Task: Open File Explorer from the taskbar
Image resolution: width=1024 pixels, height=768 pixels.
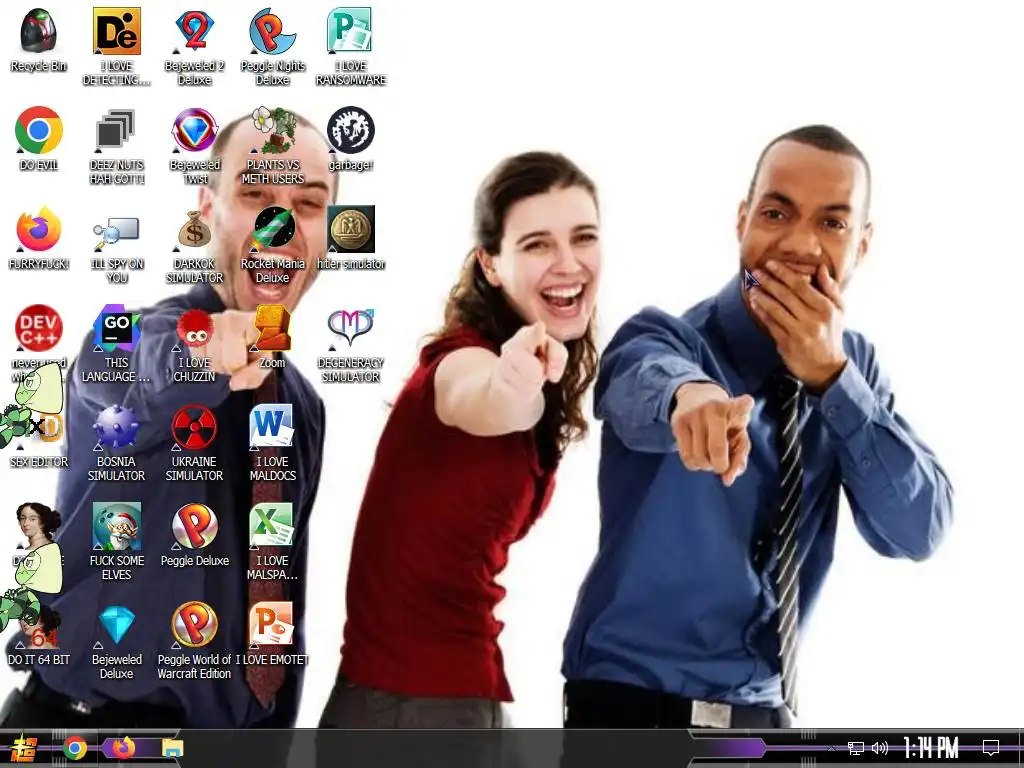Action: 173,748
